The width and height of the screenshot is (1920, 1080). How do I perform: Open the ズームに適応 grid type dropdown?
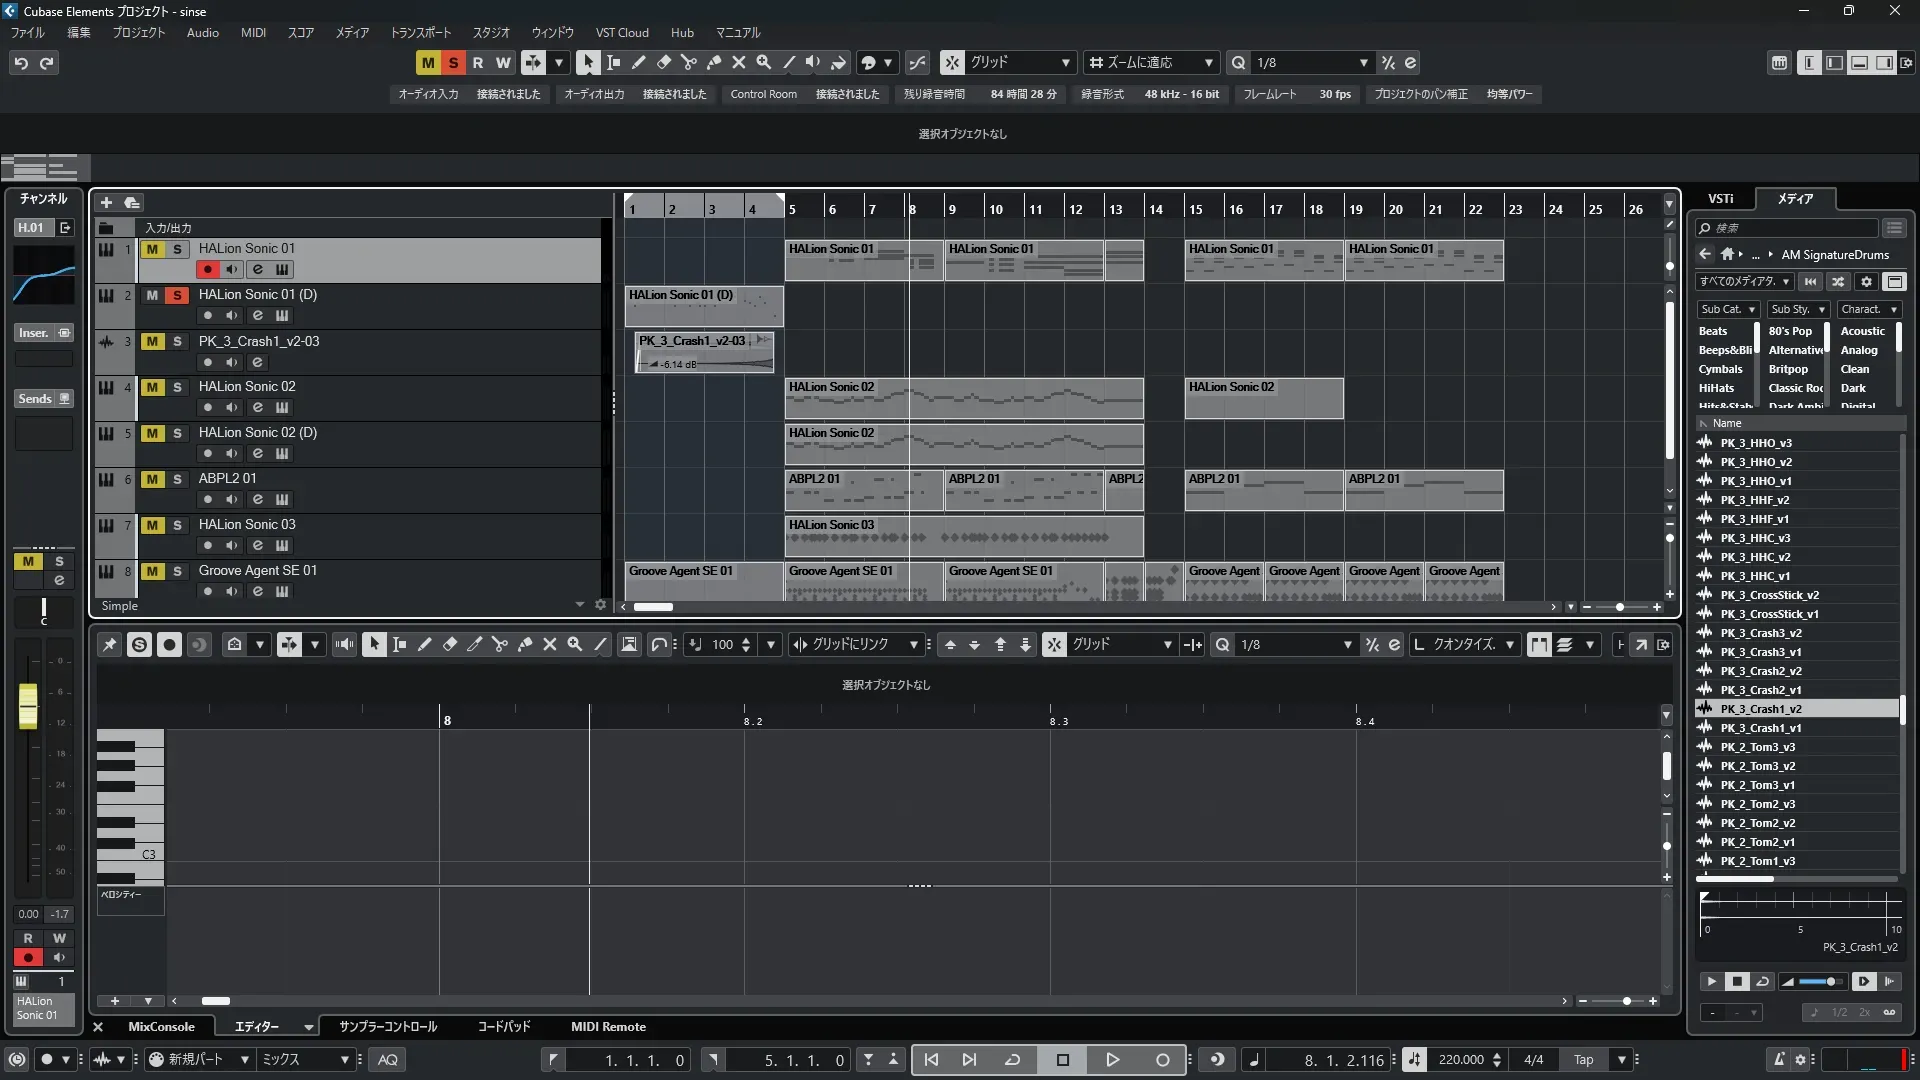(x=1152, y=62)
